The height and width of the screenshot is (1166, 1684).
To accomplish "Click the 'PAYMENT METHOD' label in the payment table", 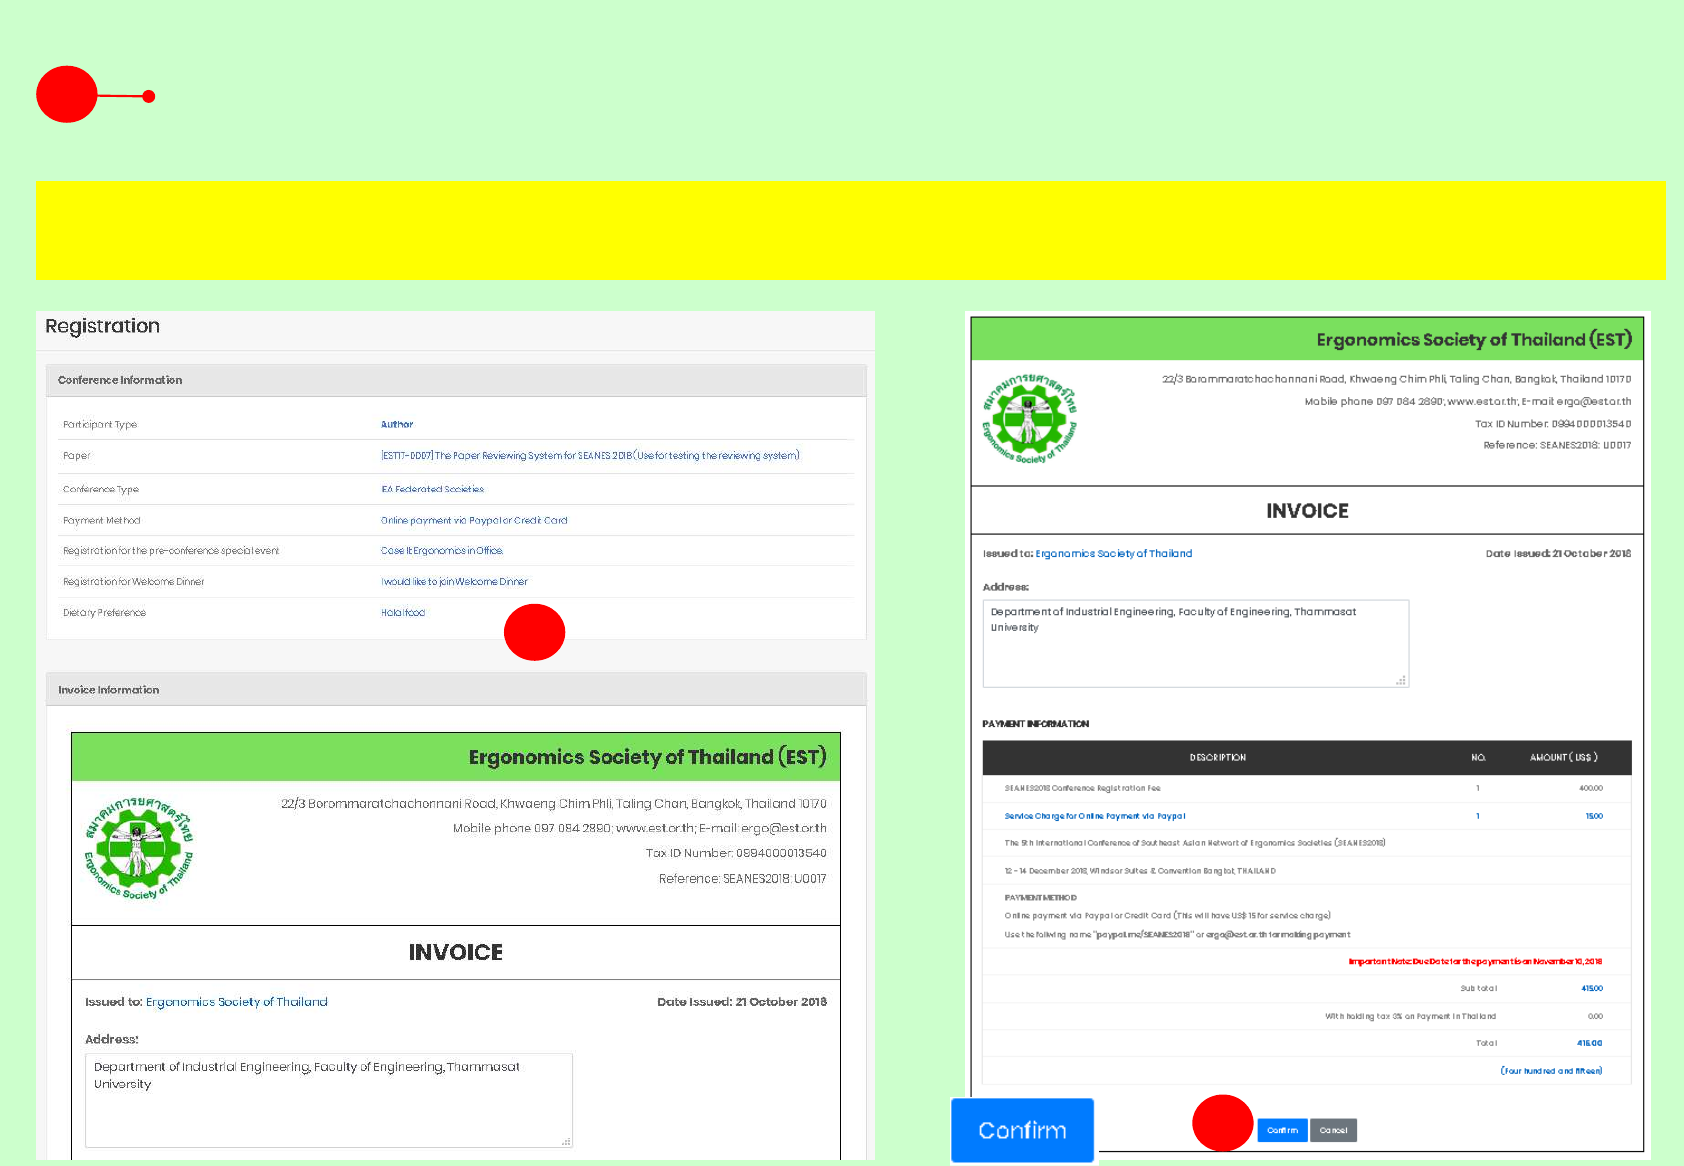I will click(x=1041, y=897).
